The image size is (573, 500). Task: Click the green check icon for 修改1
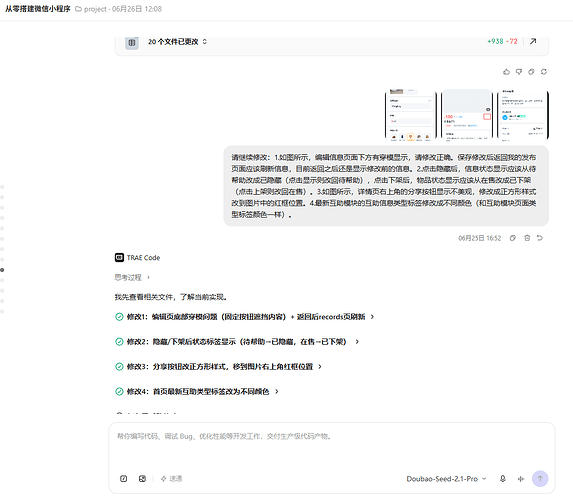tap(119, 317)
